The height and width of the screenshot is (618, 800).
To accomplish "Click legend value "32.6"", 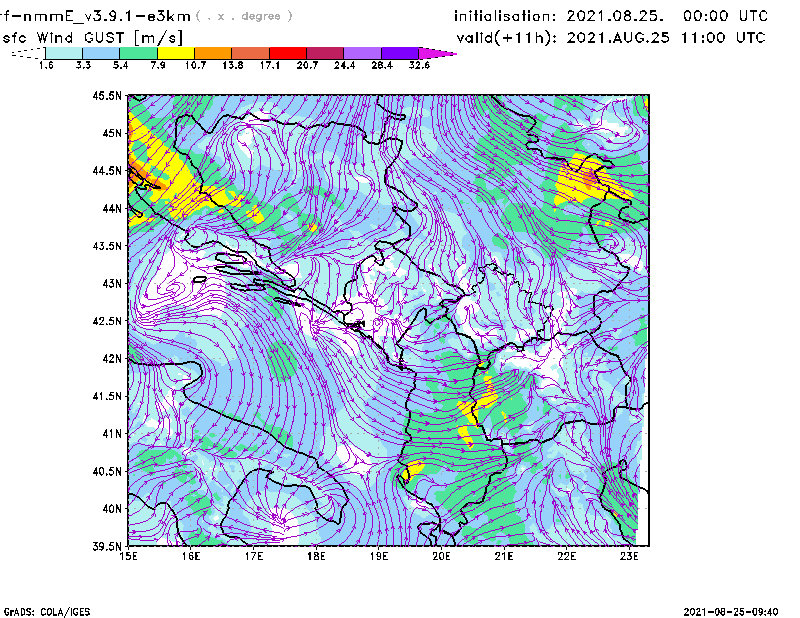I will (419, 65).
